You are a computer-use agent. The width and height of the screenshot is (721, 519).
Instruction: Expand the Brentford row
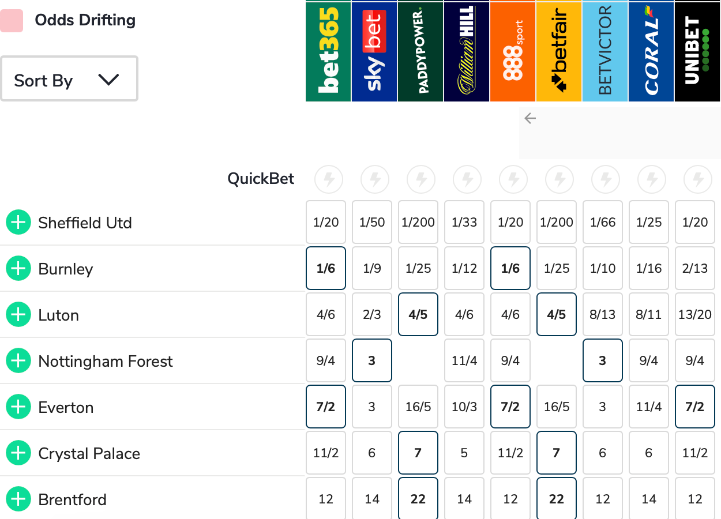tap(18, 499)
